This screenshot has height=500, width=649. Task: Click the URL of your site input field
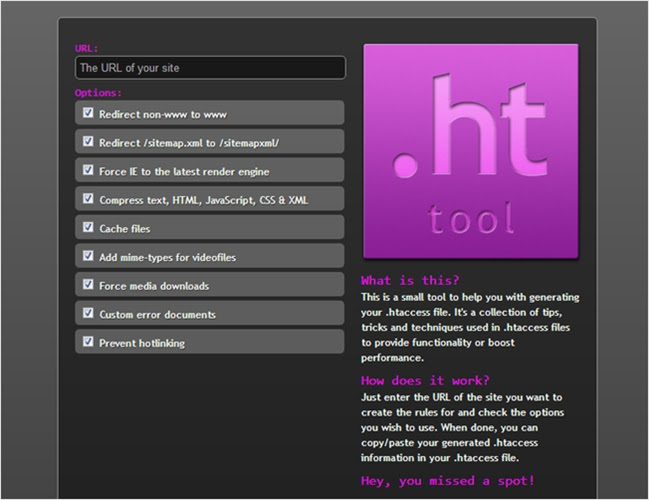click(210, 68)
